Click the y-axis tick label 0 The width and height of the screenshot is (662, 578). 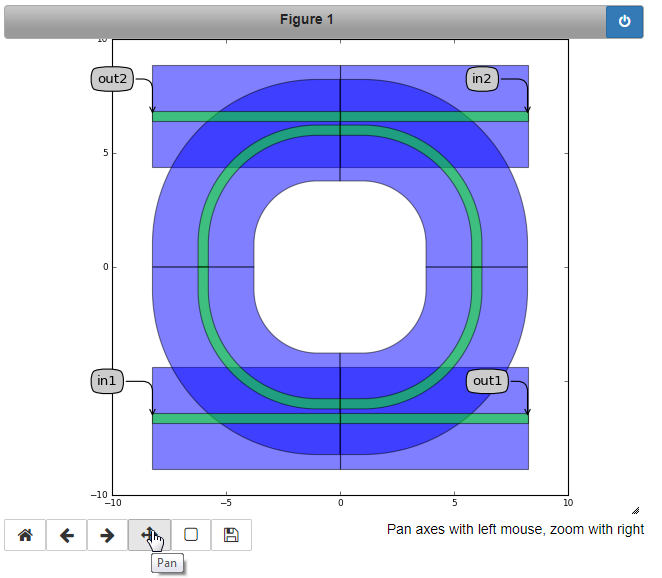pos(103,267)
